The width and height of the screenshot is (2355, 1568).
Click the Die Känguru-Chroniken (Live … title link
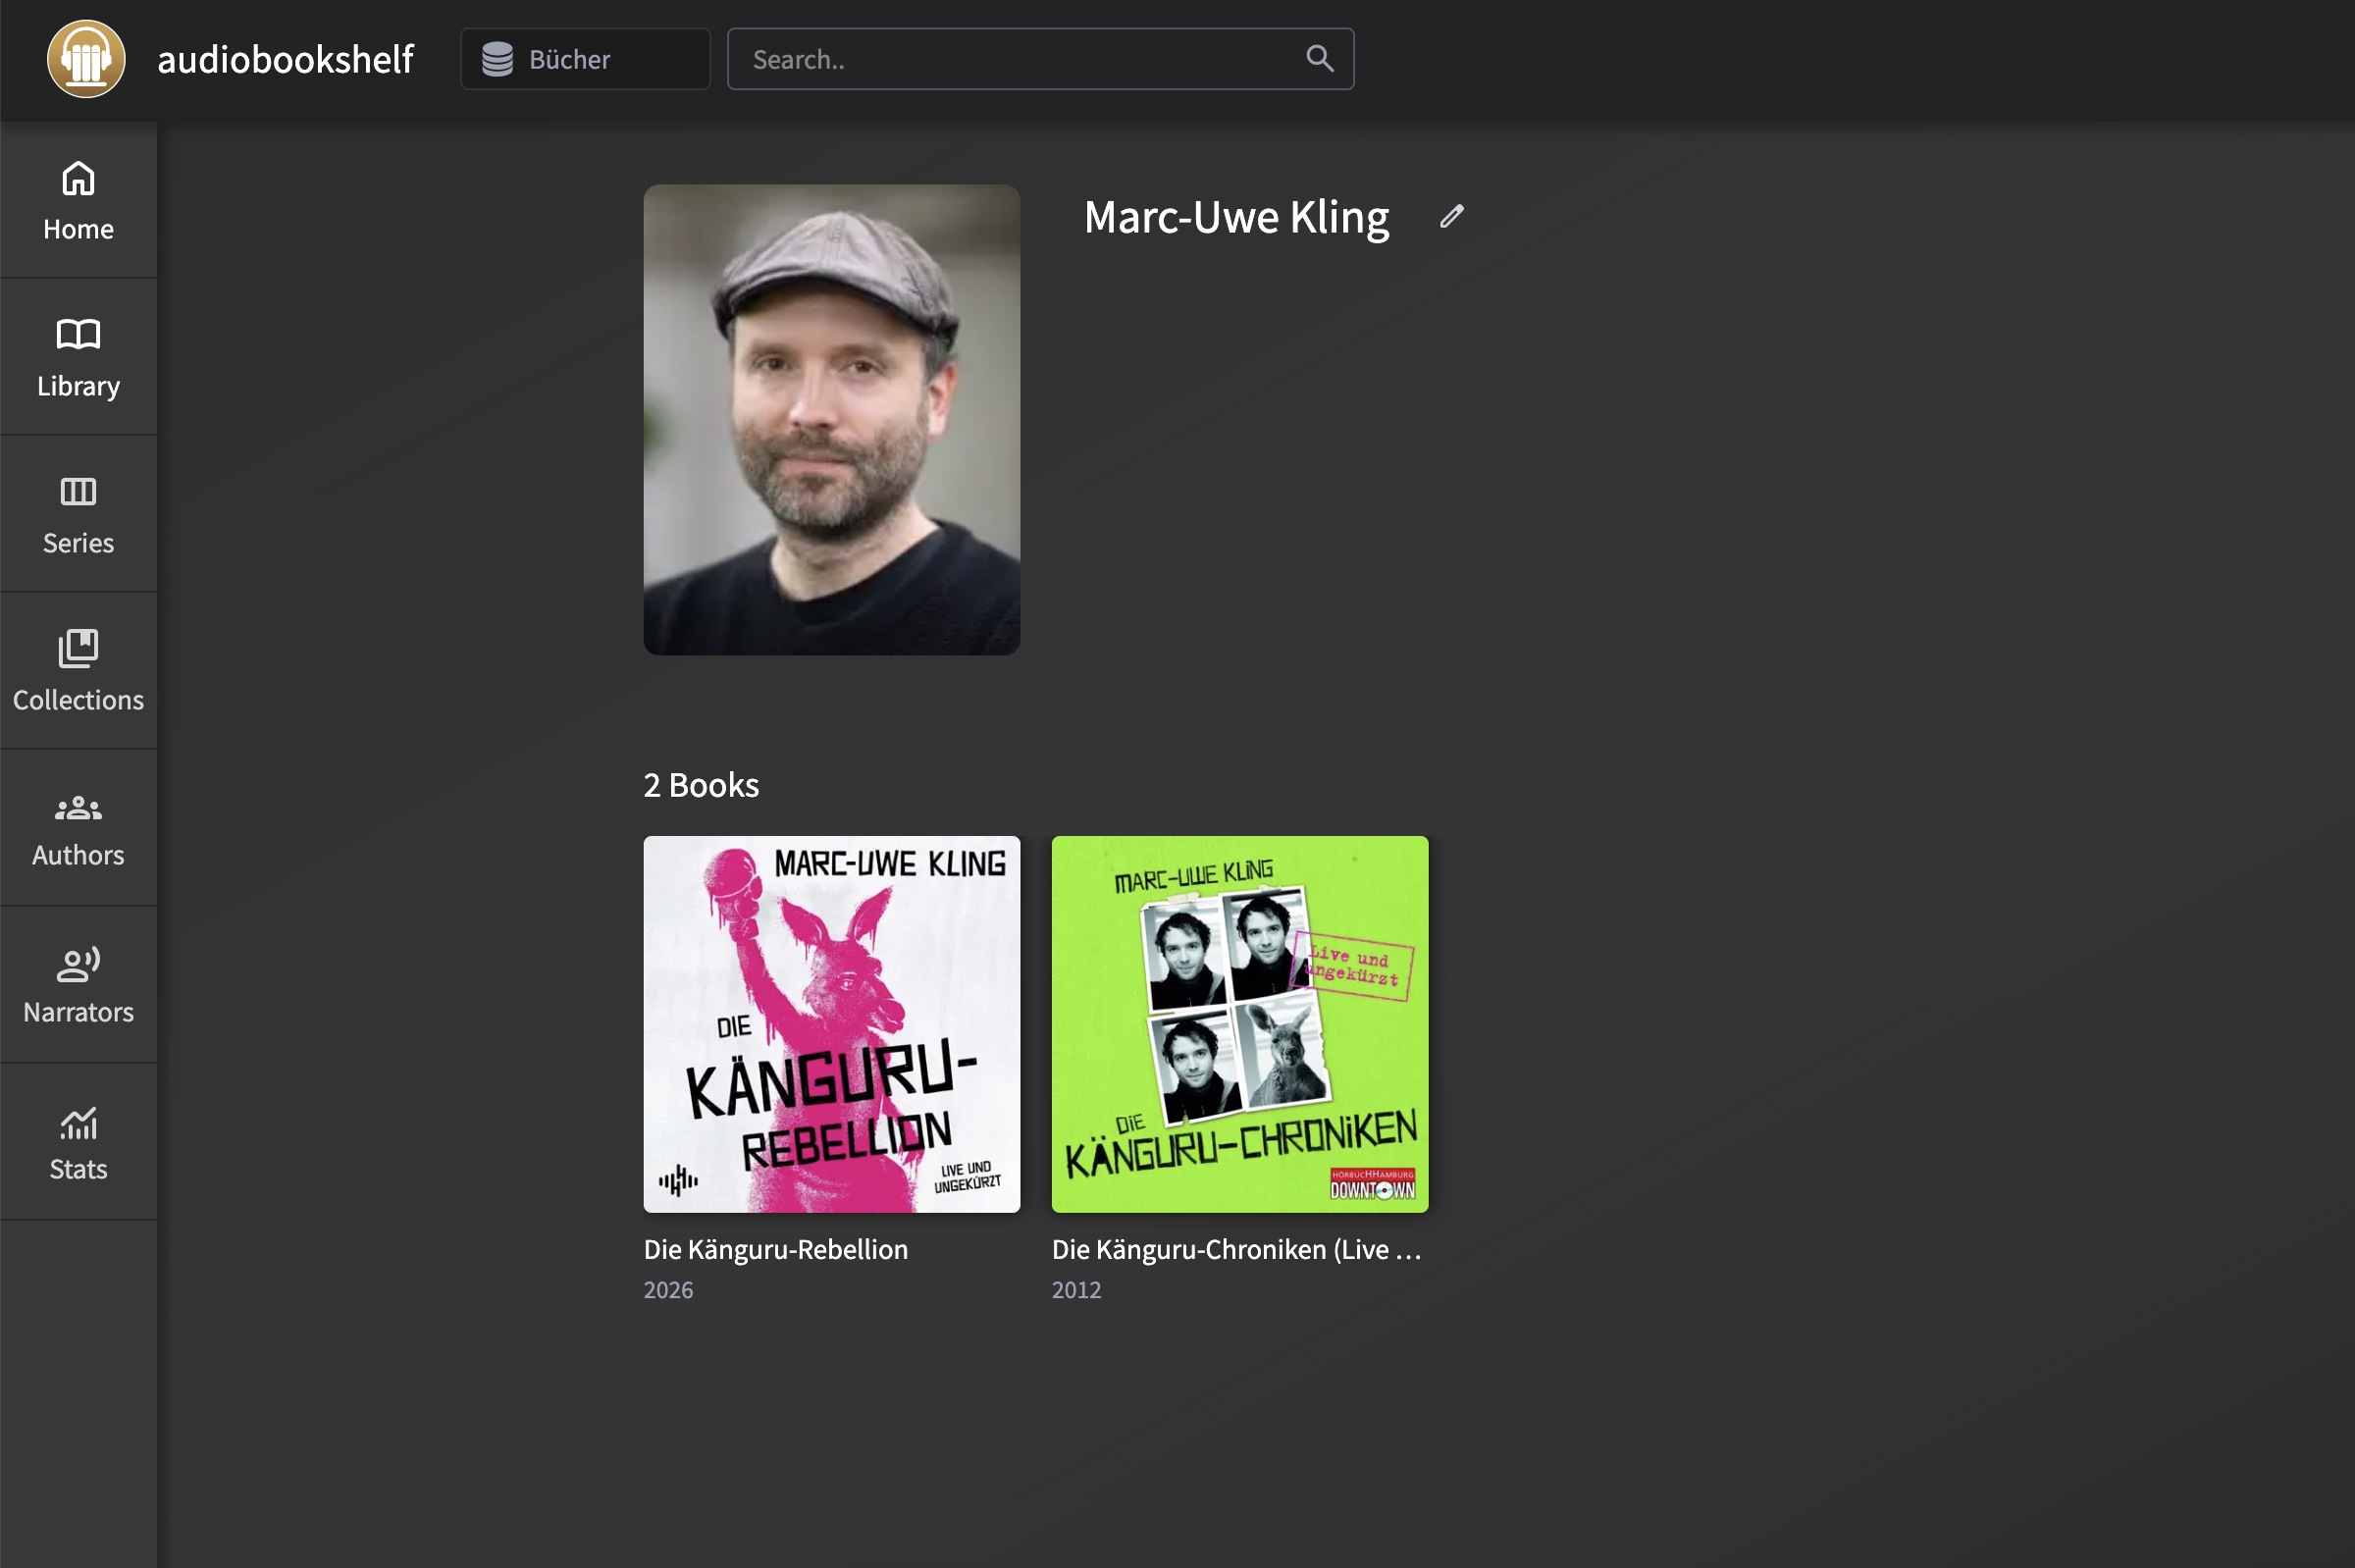coord(1235,1249)
